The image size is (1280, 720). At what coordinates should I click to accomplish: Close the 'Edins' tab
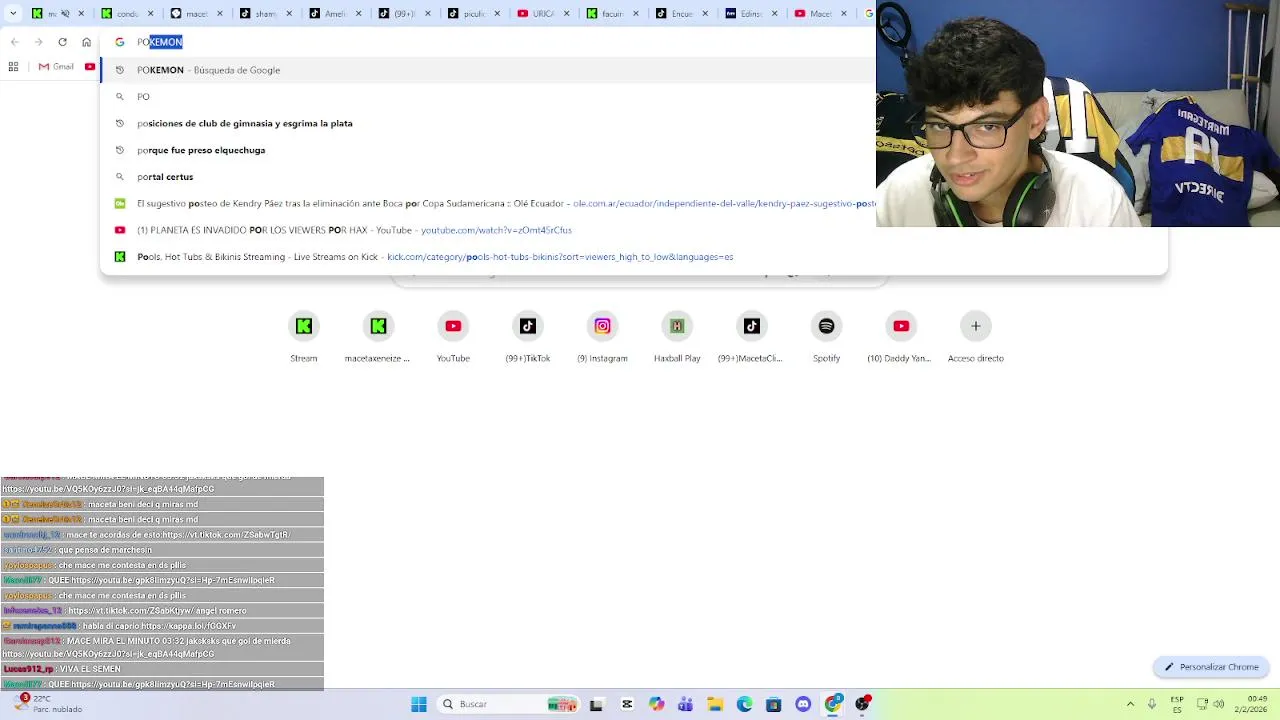tap(774, 13)
